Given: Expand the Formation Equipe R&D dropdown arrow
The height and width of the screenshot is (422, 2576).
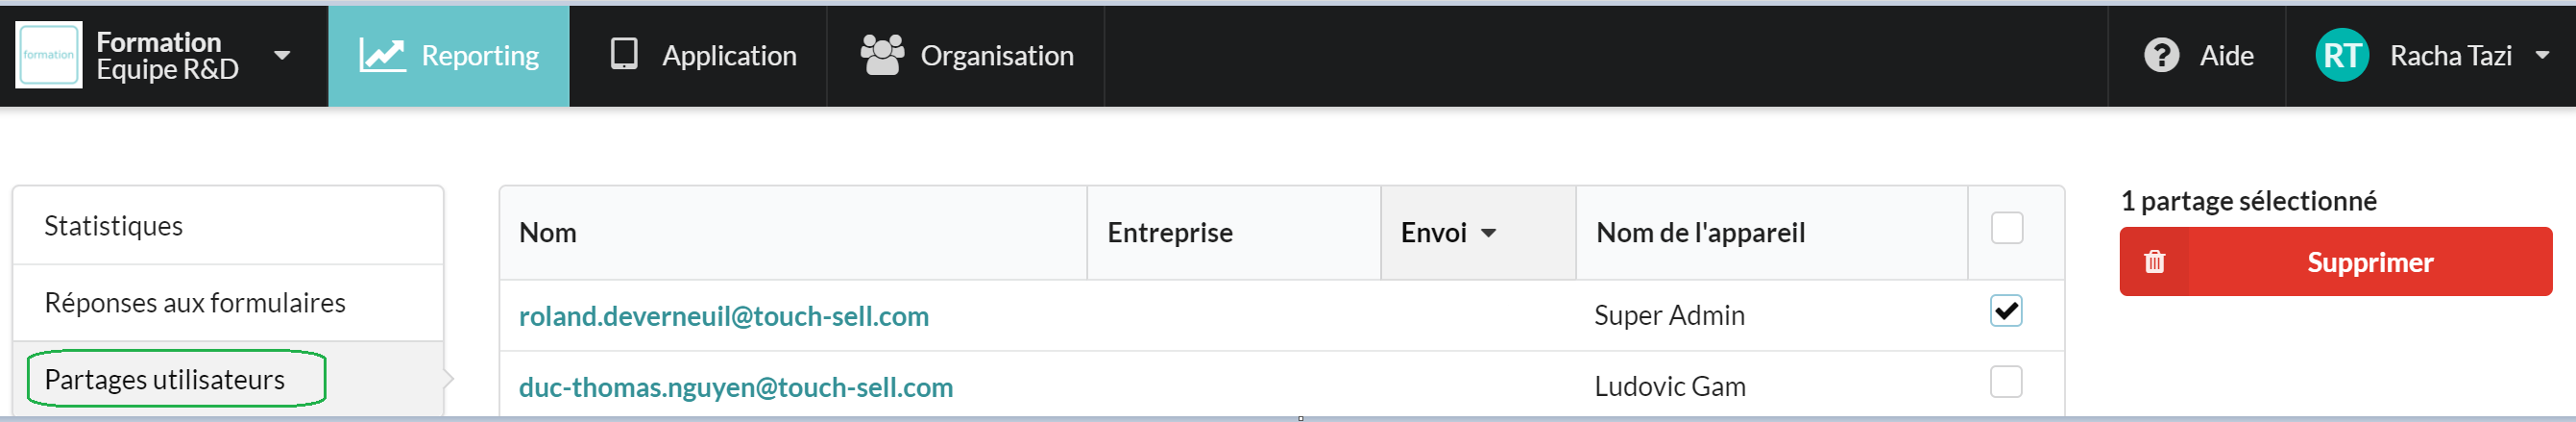Looking at the screenshot, I should [282, 55].
